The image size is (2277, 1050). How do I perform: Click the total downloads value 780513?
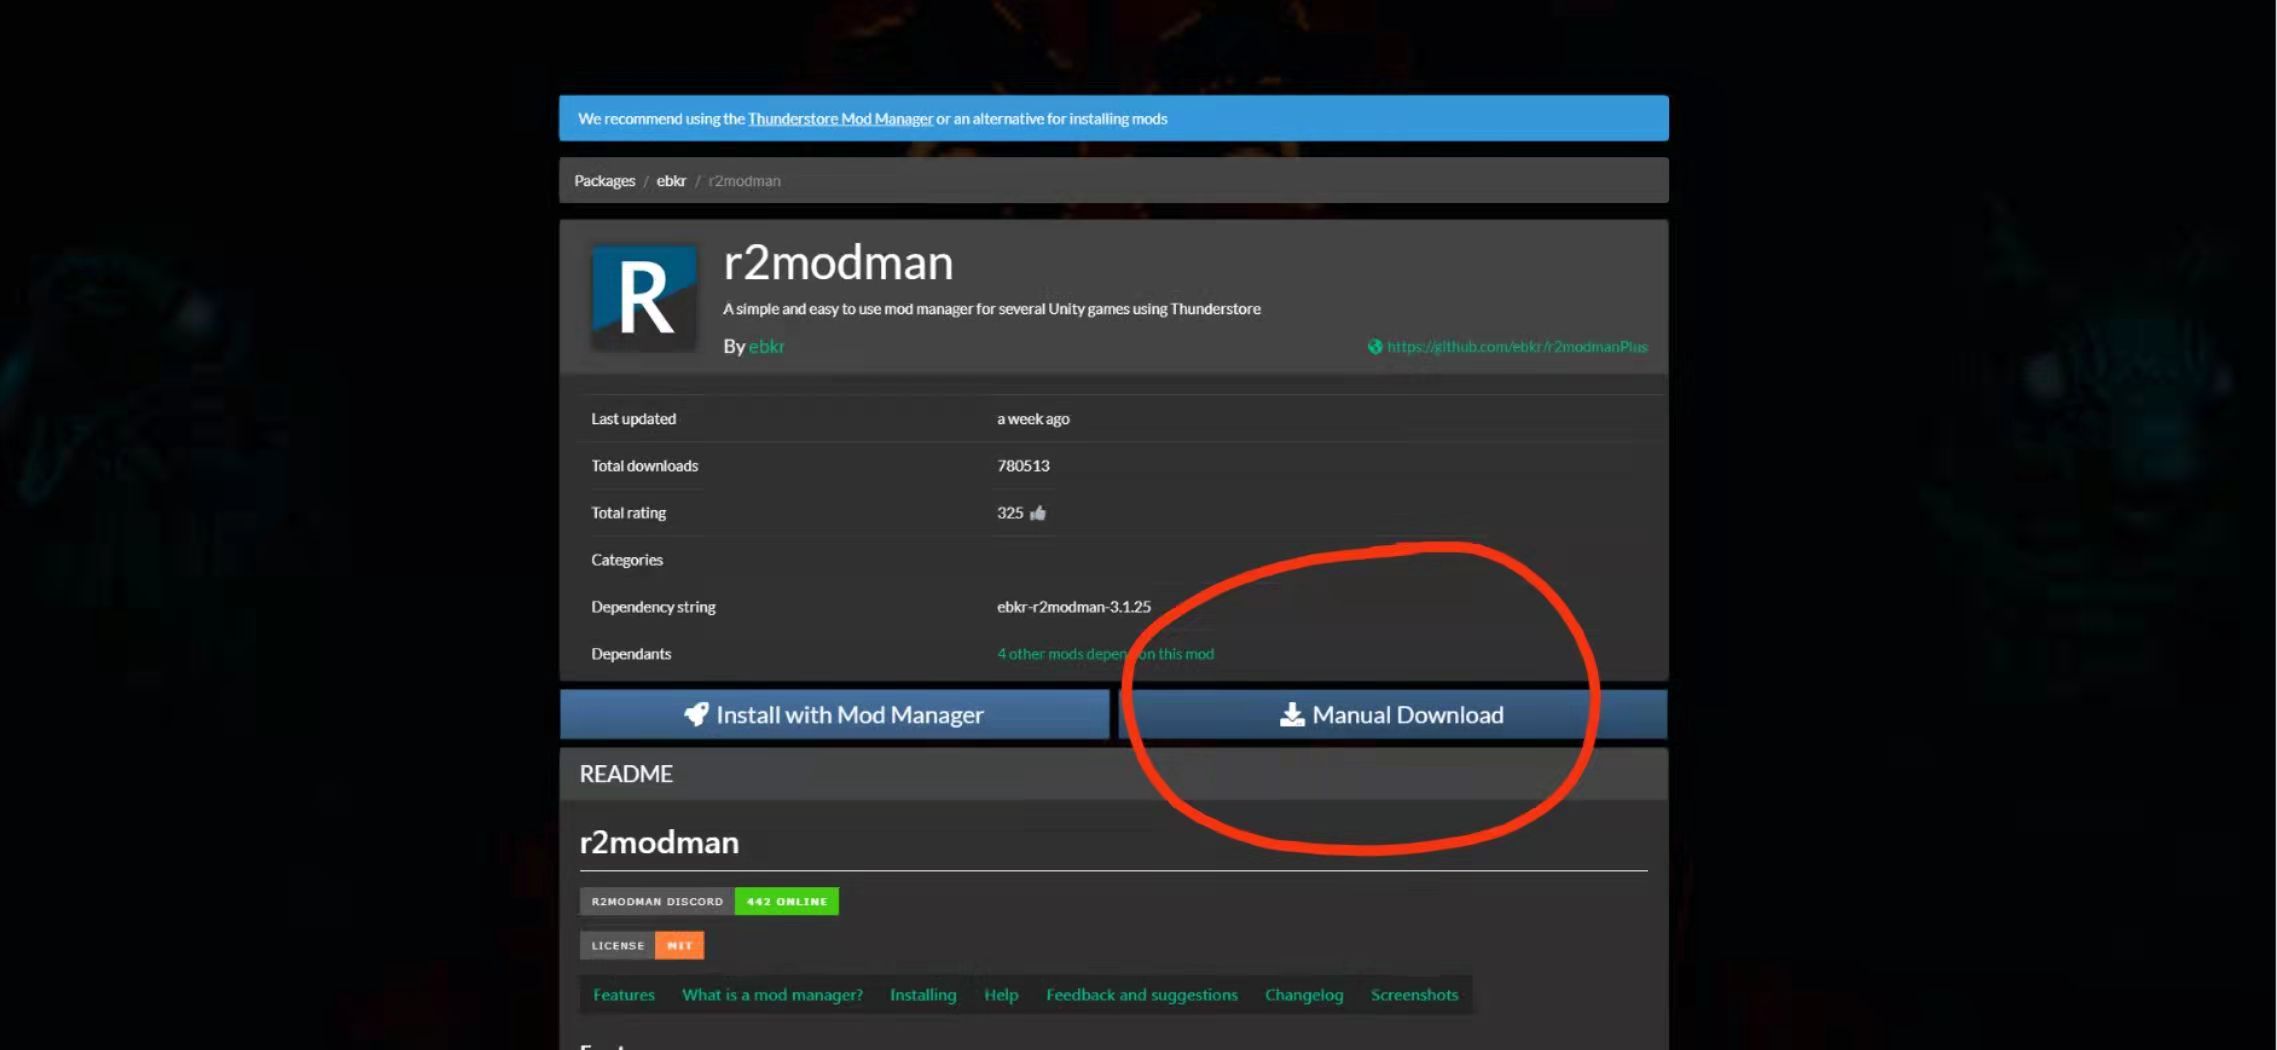(1023, 466)
